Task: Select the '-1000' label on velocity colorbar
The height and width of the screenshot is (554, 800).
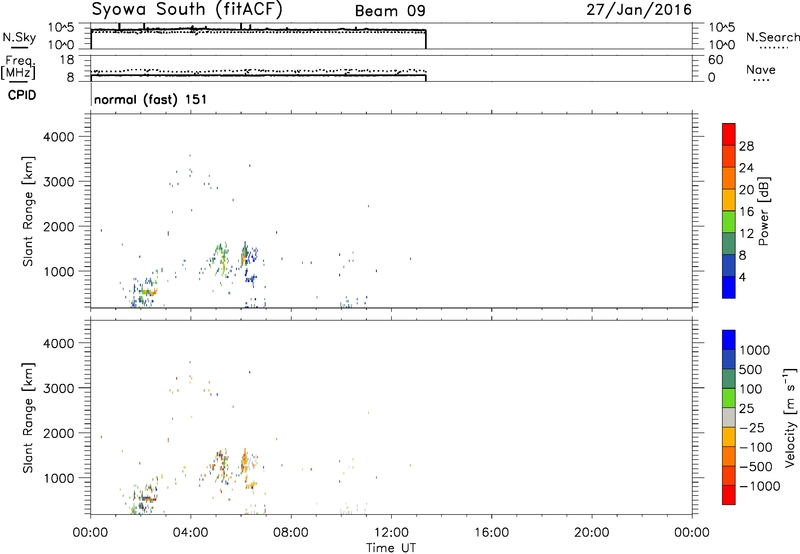Action: (759, 486)
